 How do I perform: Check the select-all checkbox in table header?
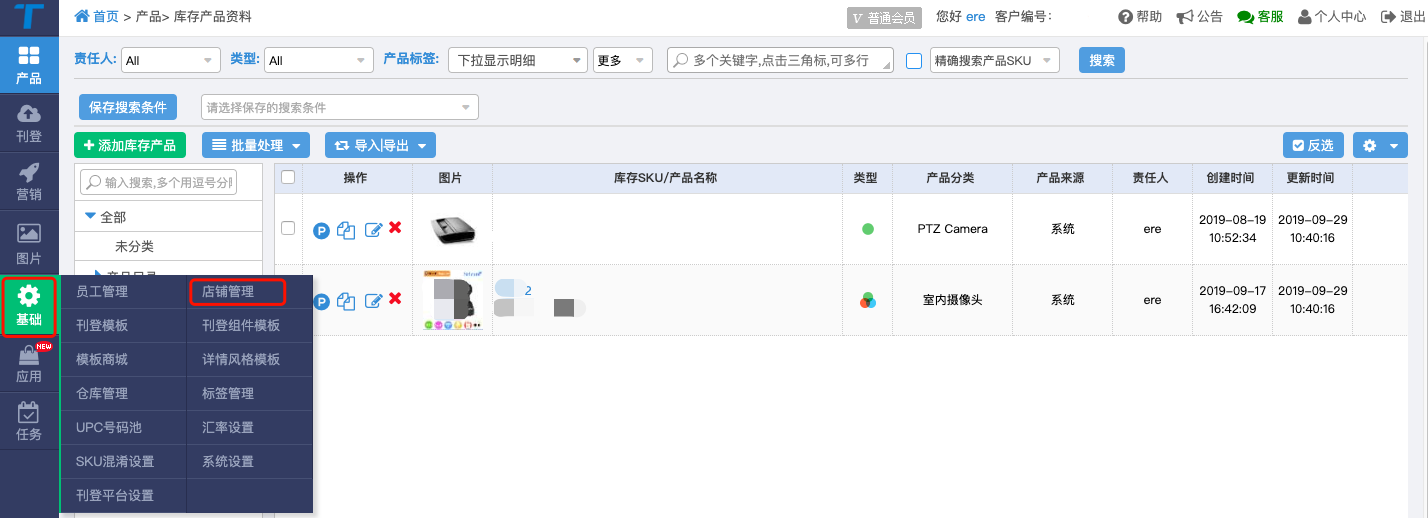288,177
